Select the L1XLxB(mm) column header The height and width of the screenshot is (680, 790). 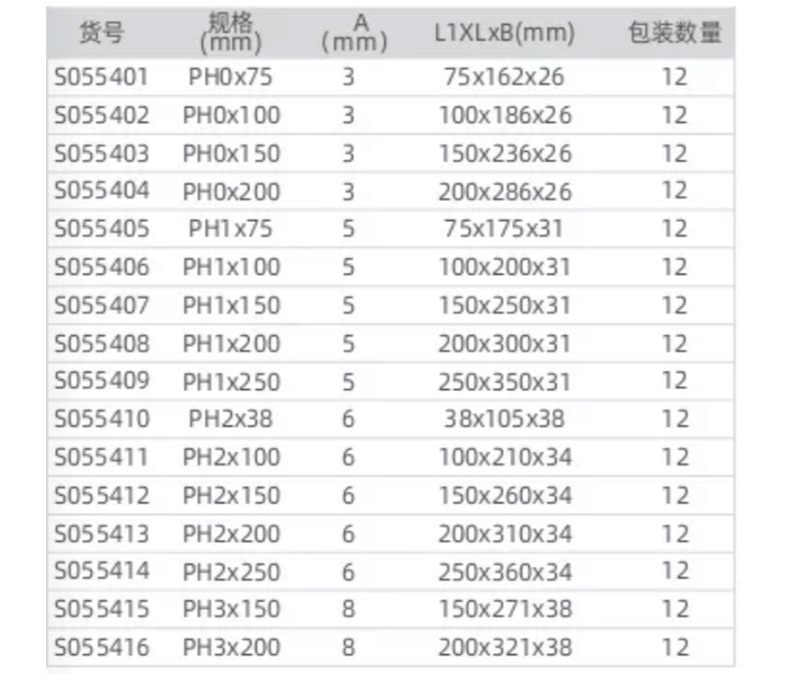(504, 33)
